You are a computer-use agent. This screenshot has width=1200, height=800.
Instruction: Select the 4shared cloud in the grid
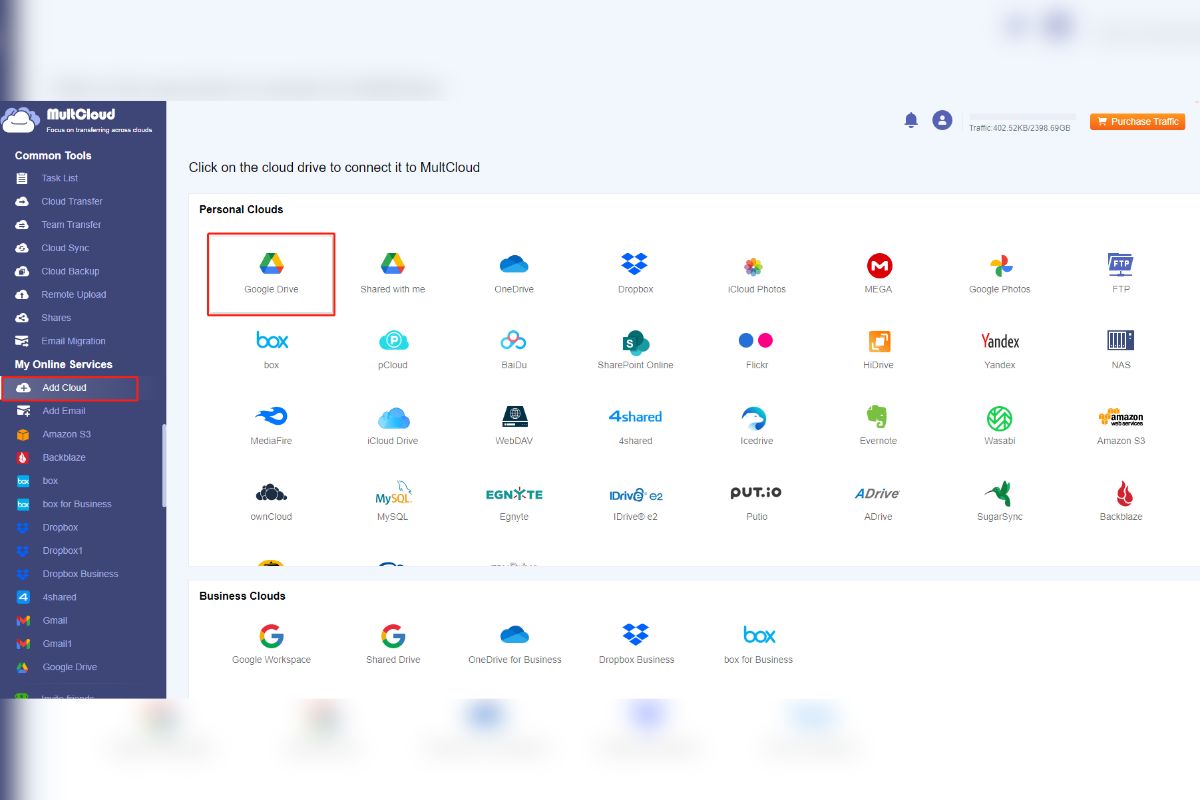635,426
